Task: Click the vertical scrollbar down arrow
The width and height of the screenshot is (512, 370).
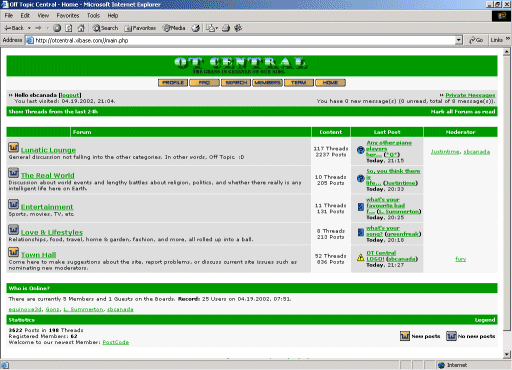Action: pos(507,354)
